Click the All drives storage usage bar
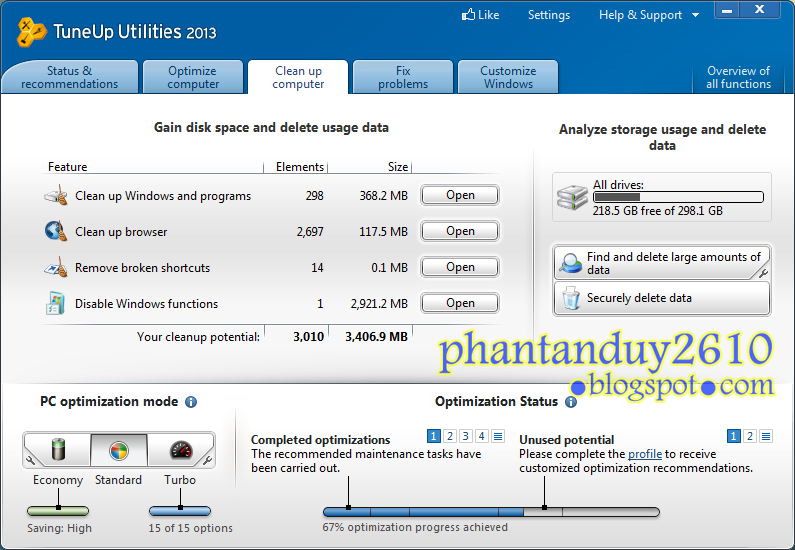The width and height of the screenshot is (795, 550). 678,197
